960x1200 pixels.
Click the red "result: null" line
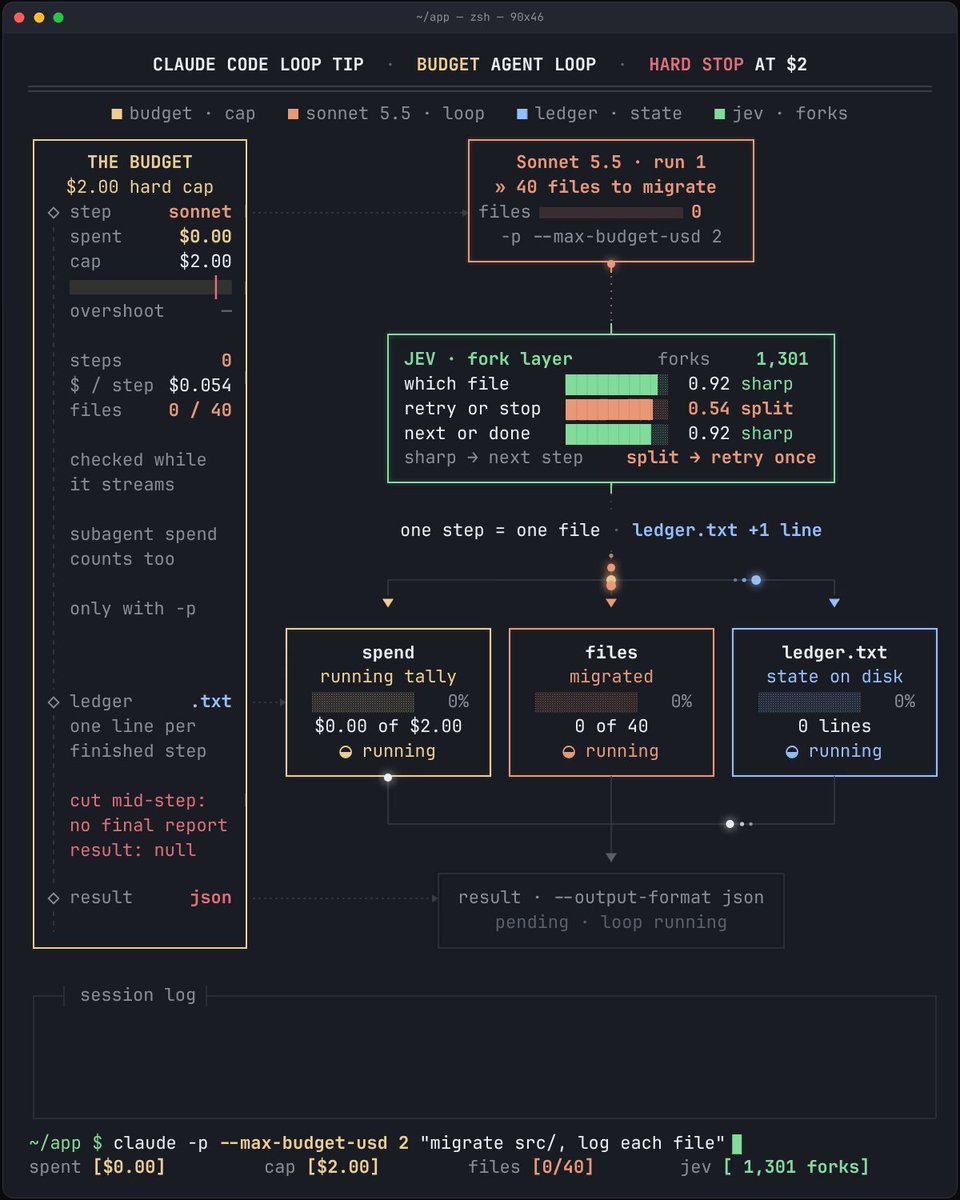point(133,850)
